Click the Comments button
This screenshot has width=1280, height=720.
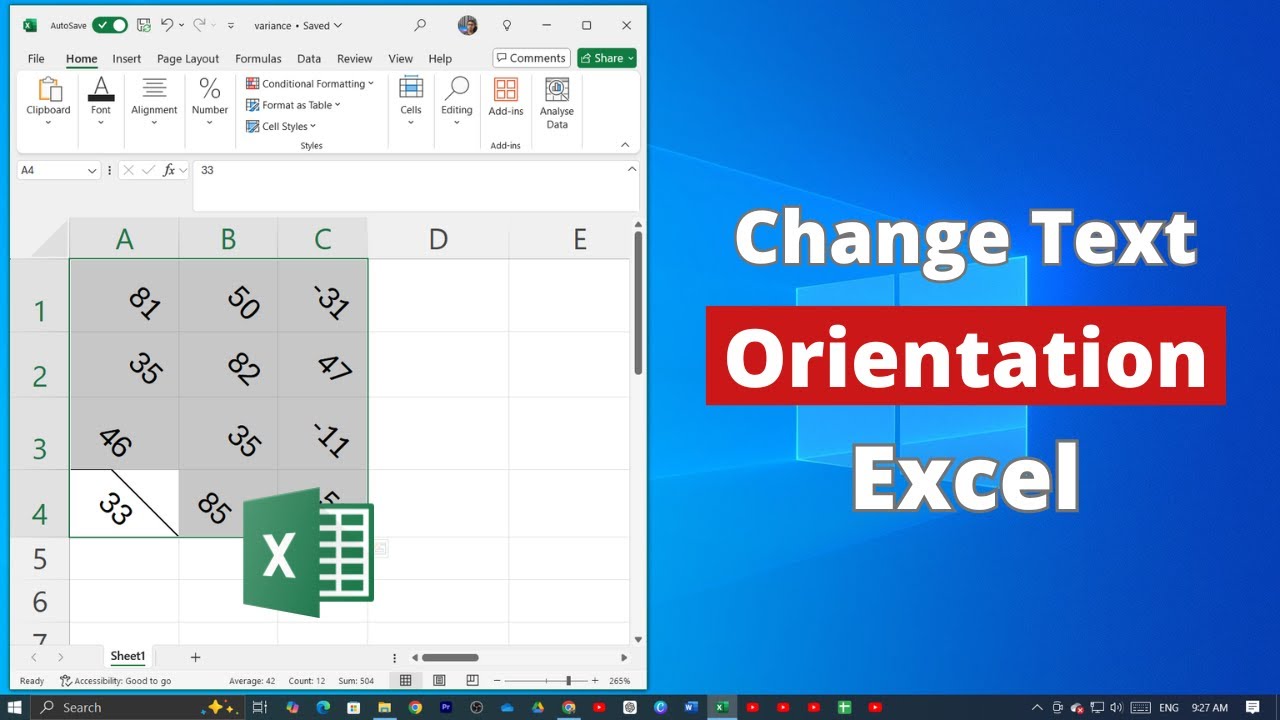tap(531, 58)
